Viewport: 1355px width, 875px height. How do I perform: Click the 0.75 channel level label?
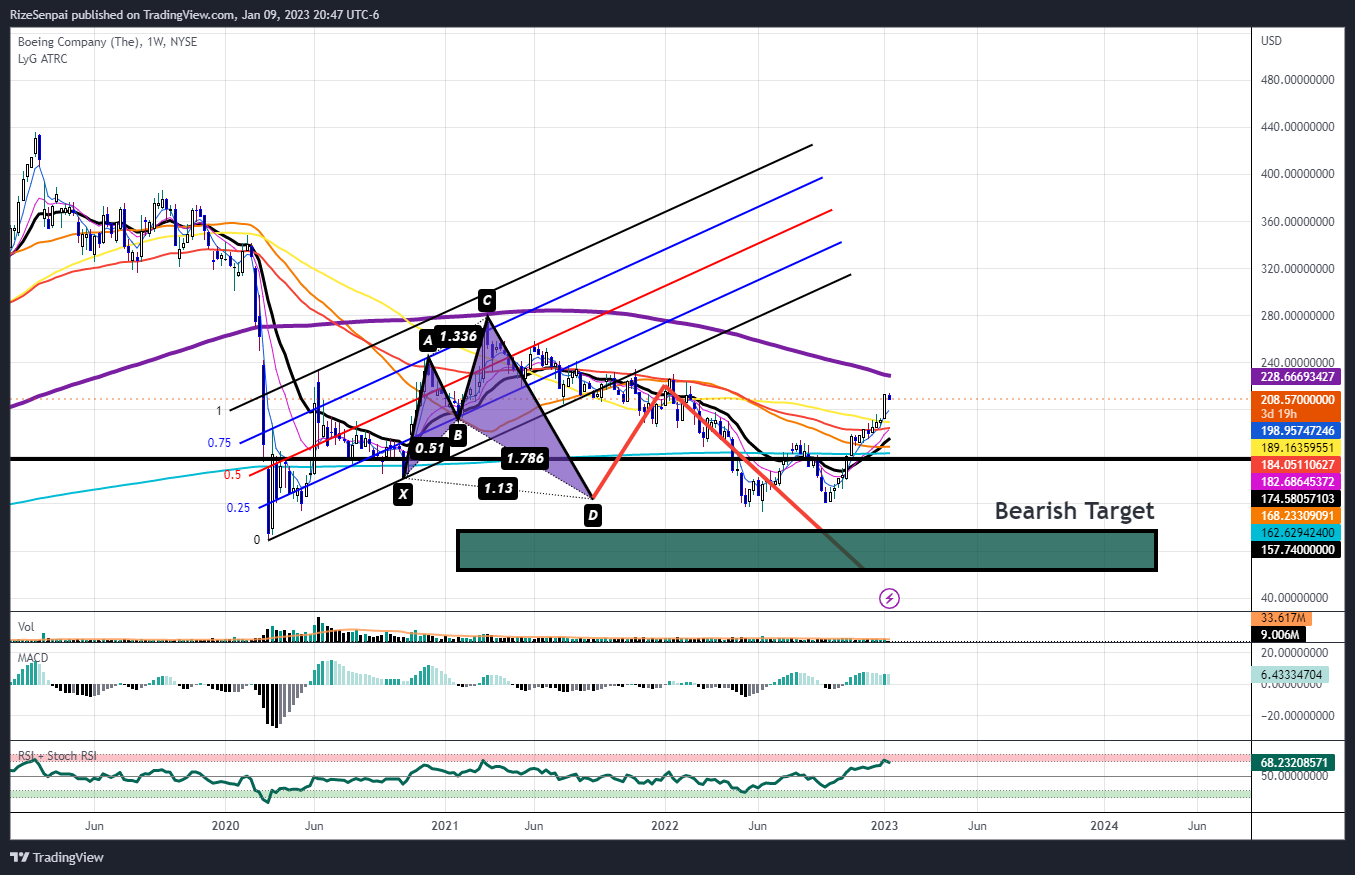pos(219,443)
